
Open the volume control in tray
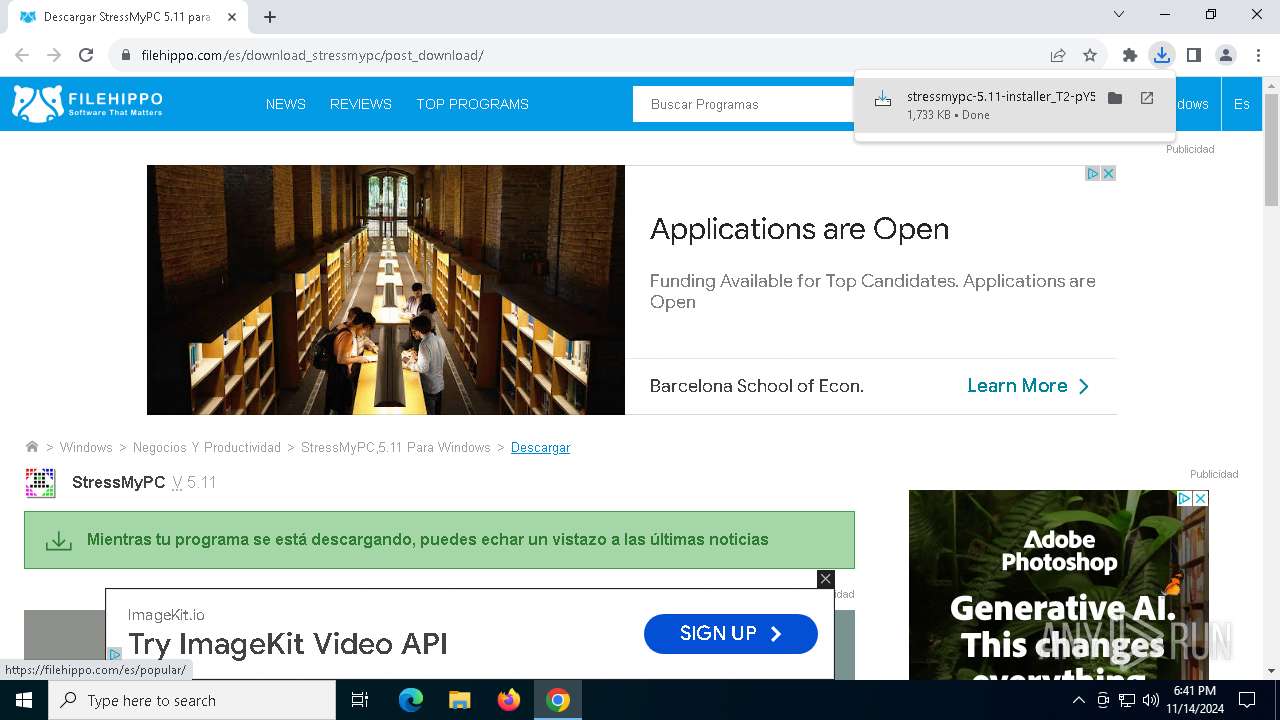point(1151,700)
